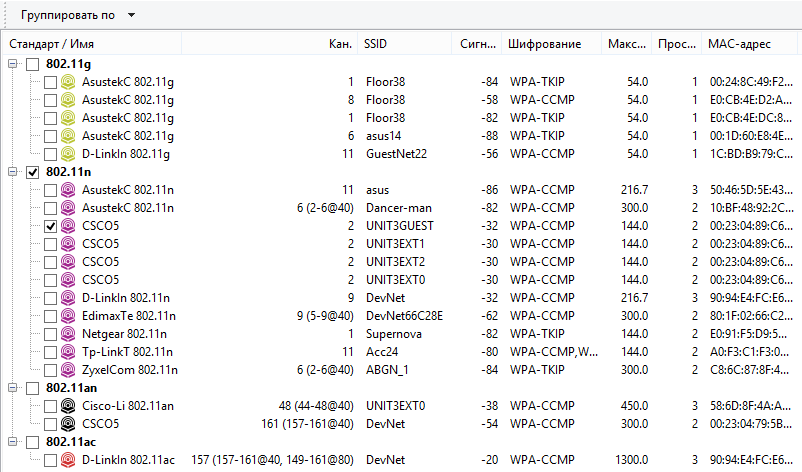Open the Группировать по dropdown

click(78, 15)
